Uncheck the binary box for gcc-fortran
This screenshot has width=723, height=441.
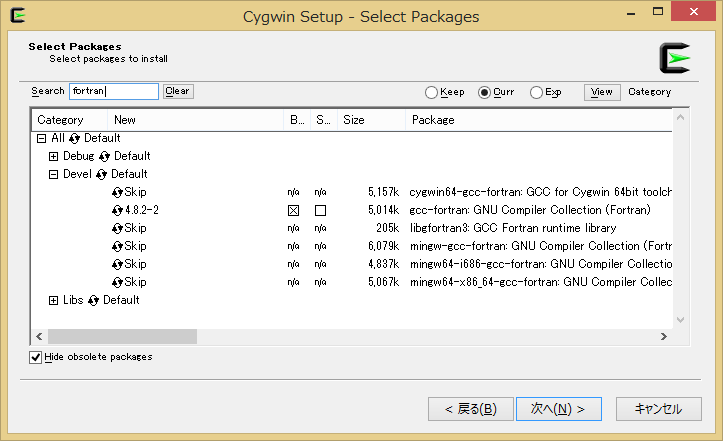293,211
